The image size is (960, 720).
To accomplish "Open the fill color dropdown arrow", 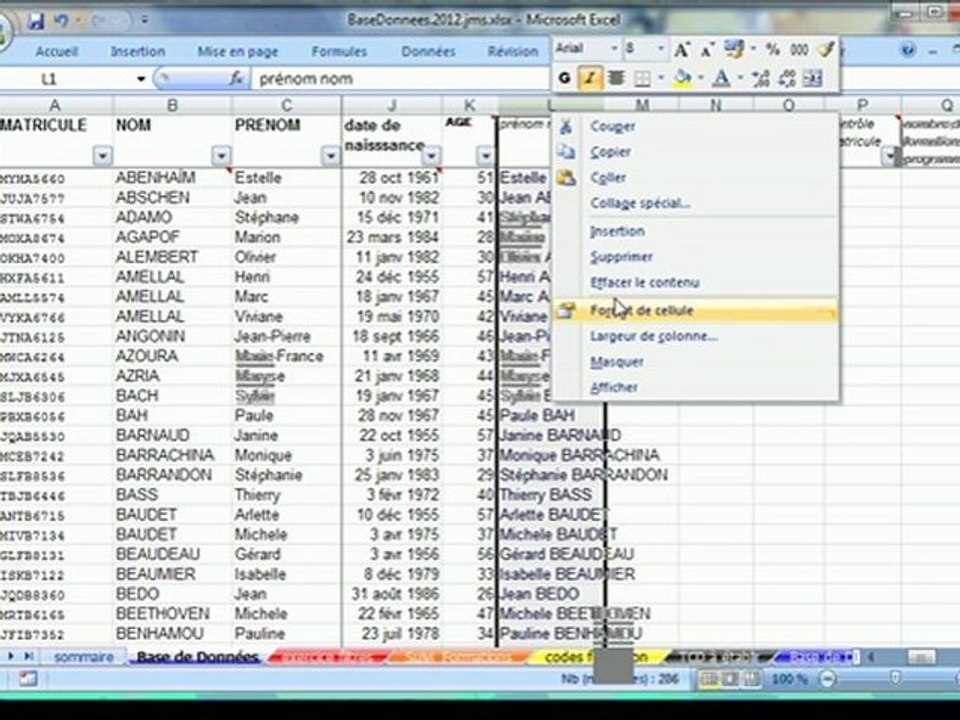I will pos(700,78).
